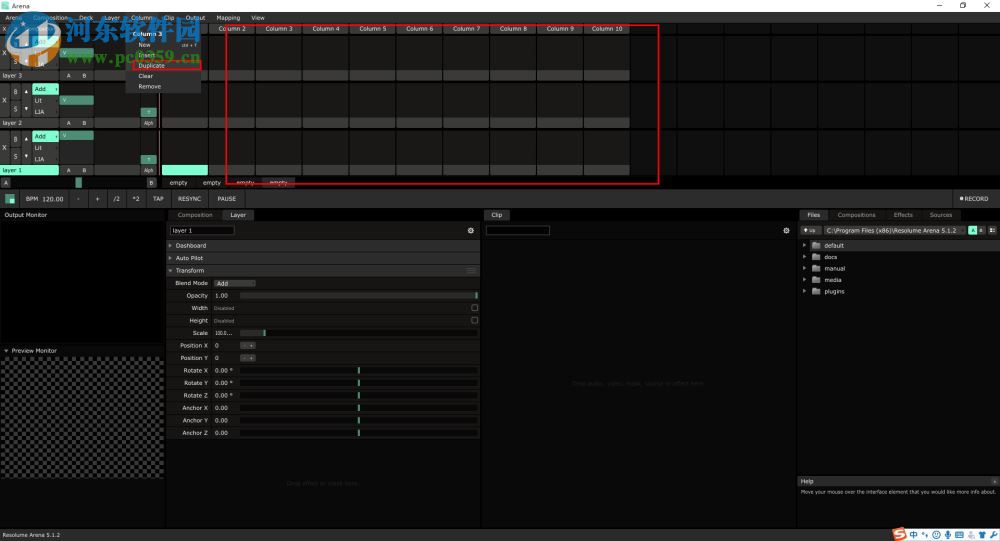Image resolution: width=1000 pixels, height=541 pixels.
Task: Move layer 1 down with arrow
Action: point(26,156)
